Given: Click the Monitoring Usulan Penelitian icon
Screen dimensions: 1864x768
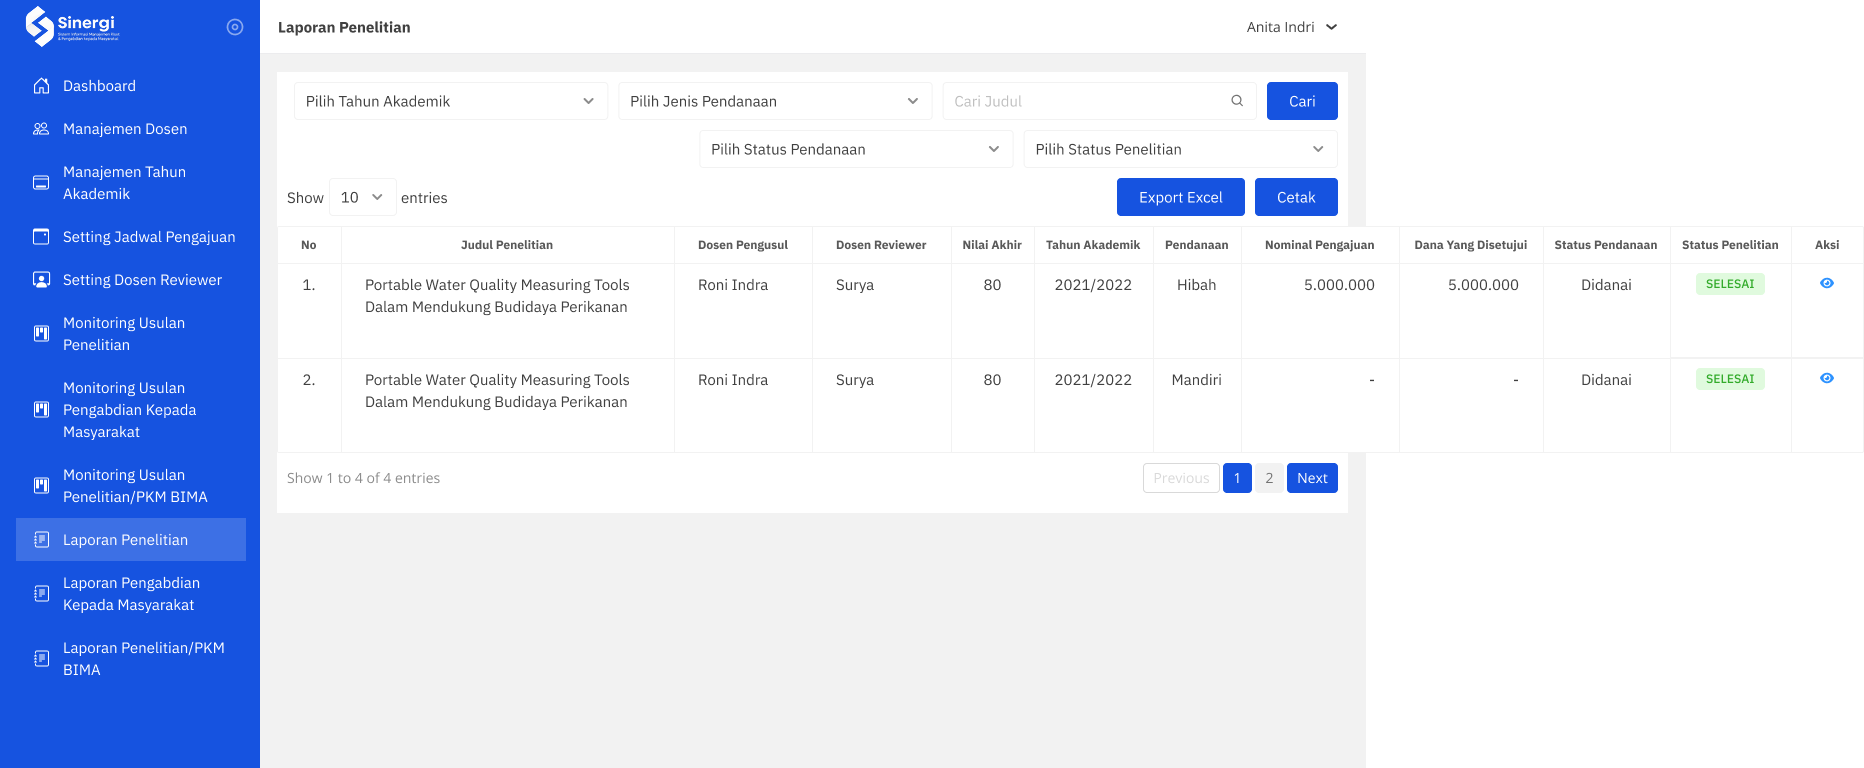Looking at the screenshot, I should click(x=41, y=334).
